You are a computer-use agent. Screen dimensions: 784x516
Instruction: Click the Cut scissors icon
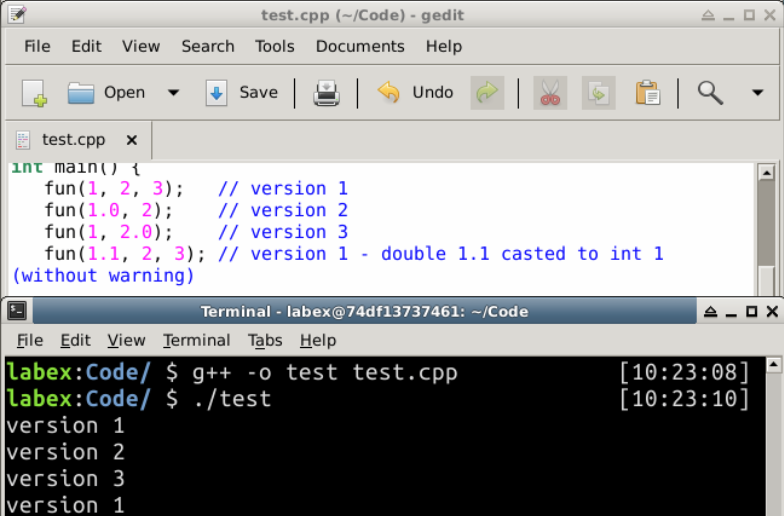(x=549, y=93)
